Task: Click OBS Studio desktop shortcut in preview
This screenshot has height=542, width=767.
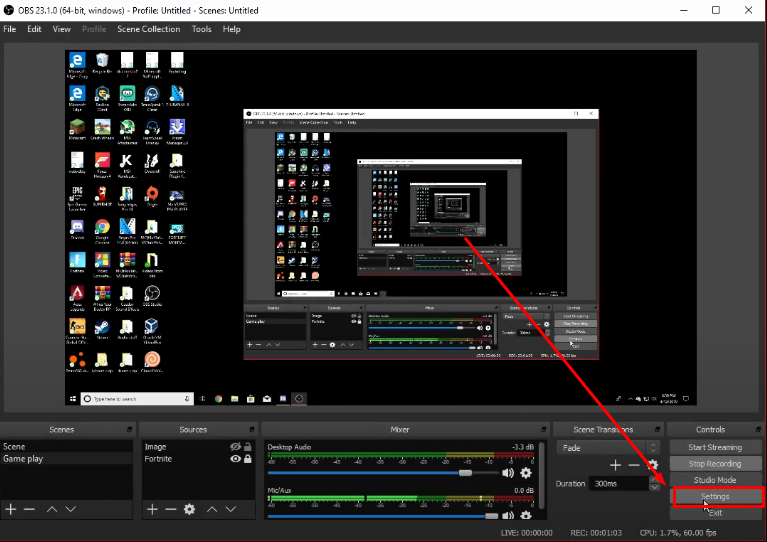Action: coord(152,295)
